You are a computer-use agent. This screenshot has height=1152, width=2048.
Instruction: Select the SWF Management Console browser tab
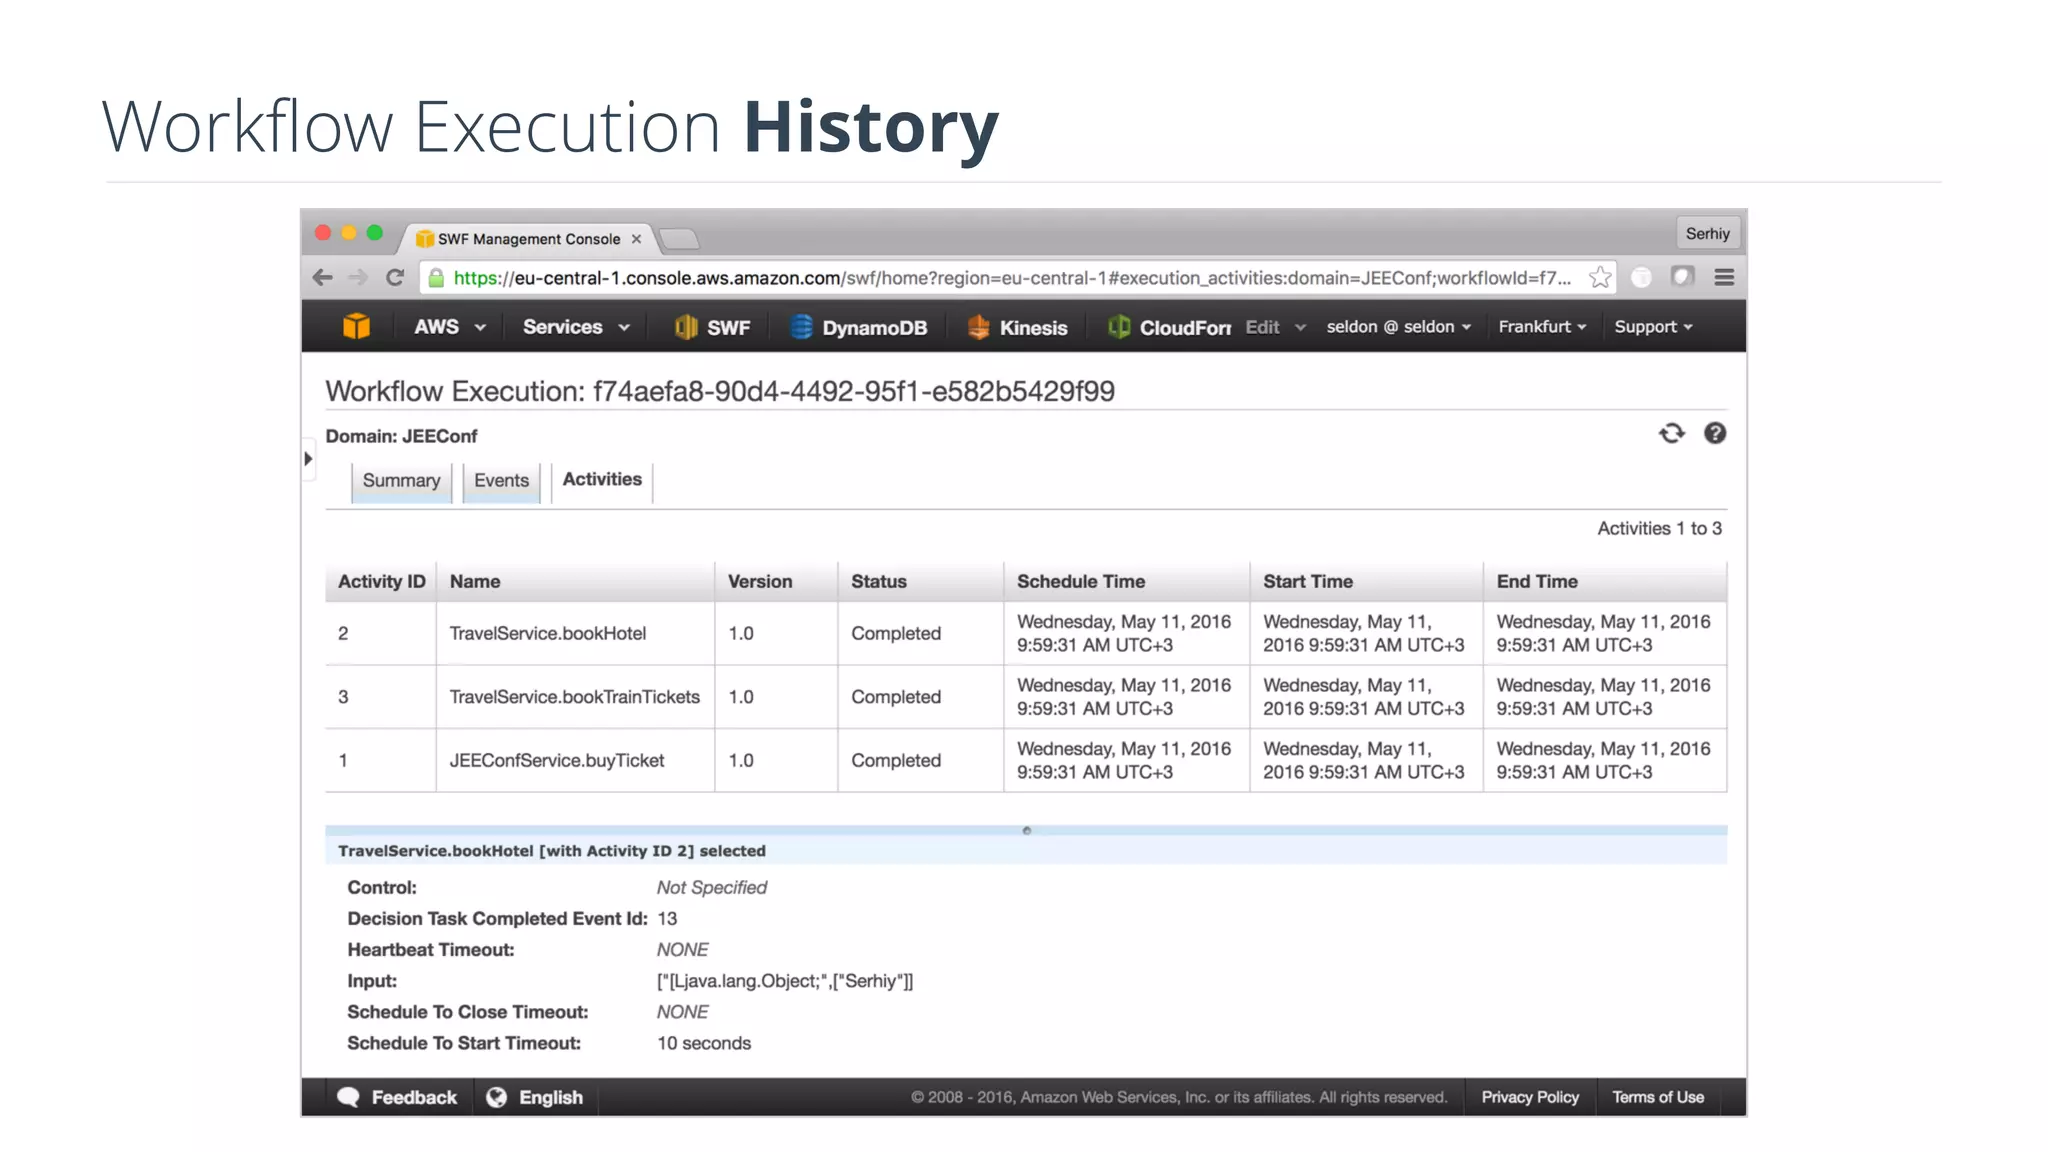tap(528, 239)
